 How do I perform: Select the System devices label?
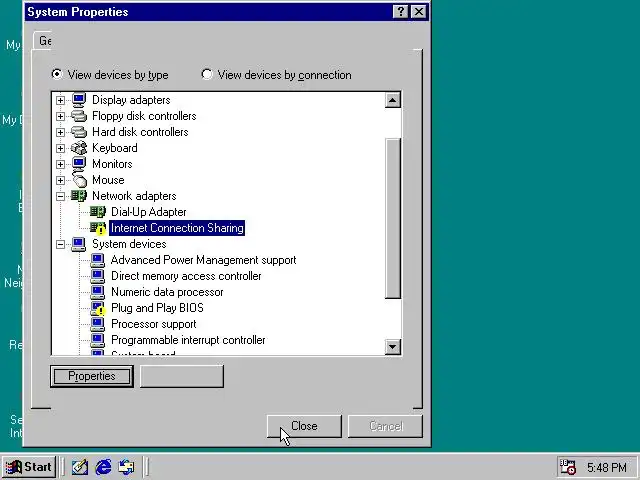pyautogui.click(x=129, y=244)
